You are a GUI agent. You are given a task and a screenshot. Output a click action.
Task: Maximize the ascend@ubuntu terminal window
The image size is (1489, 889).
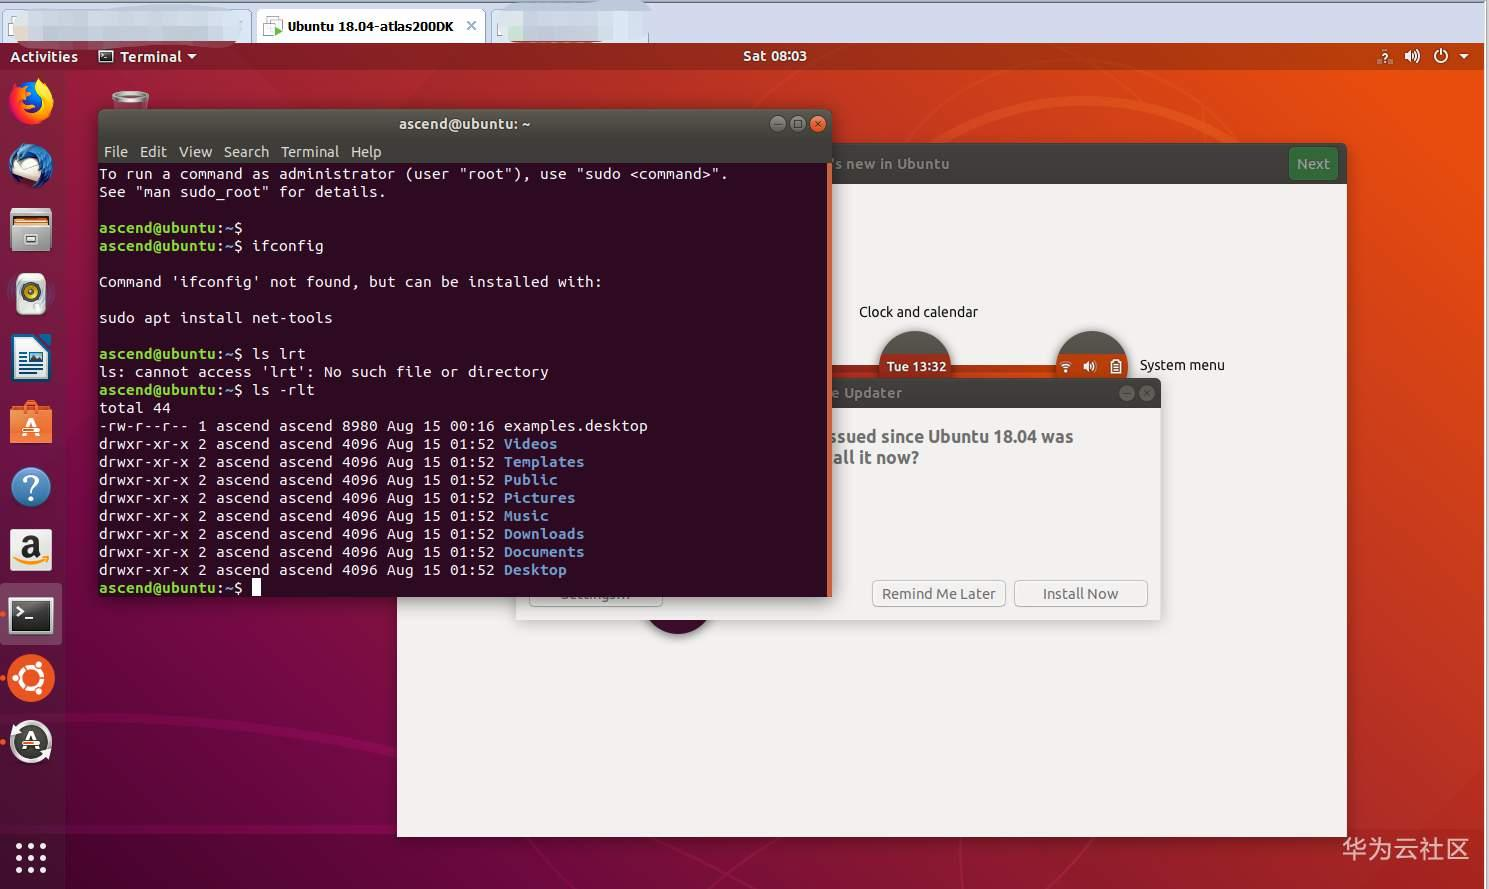[797, 124]
